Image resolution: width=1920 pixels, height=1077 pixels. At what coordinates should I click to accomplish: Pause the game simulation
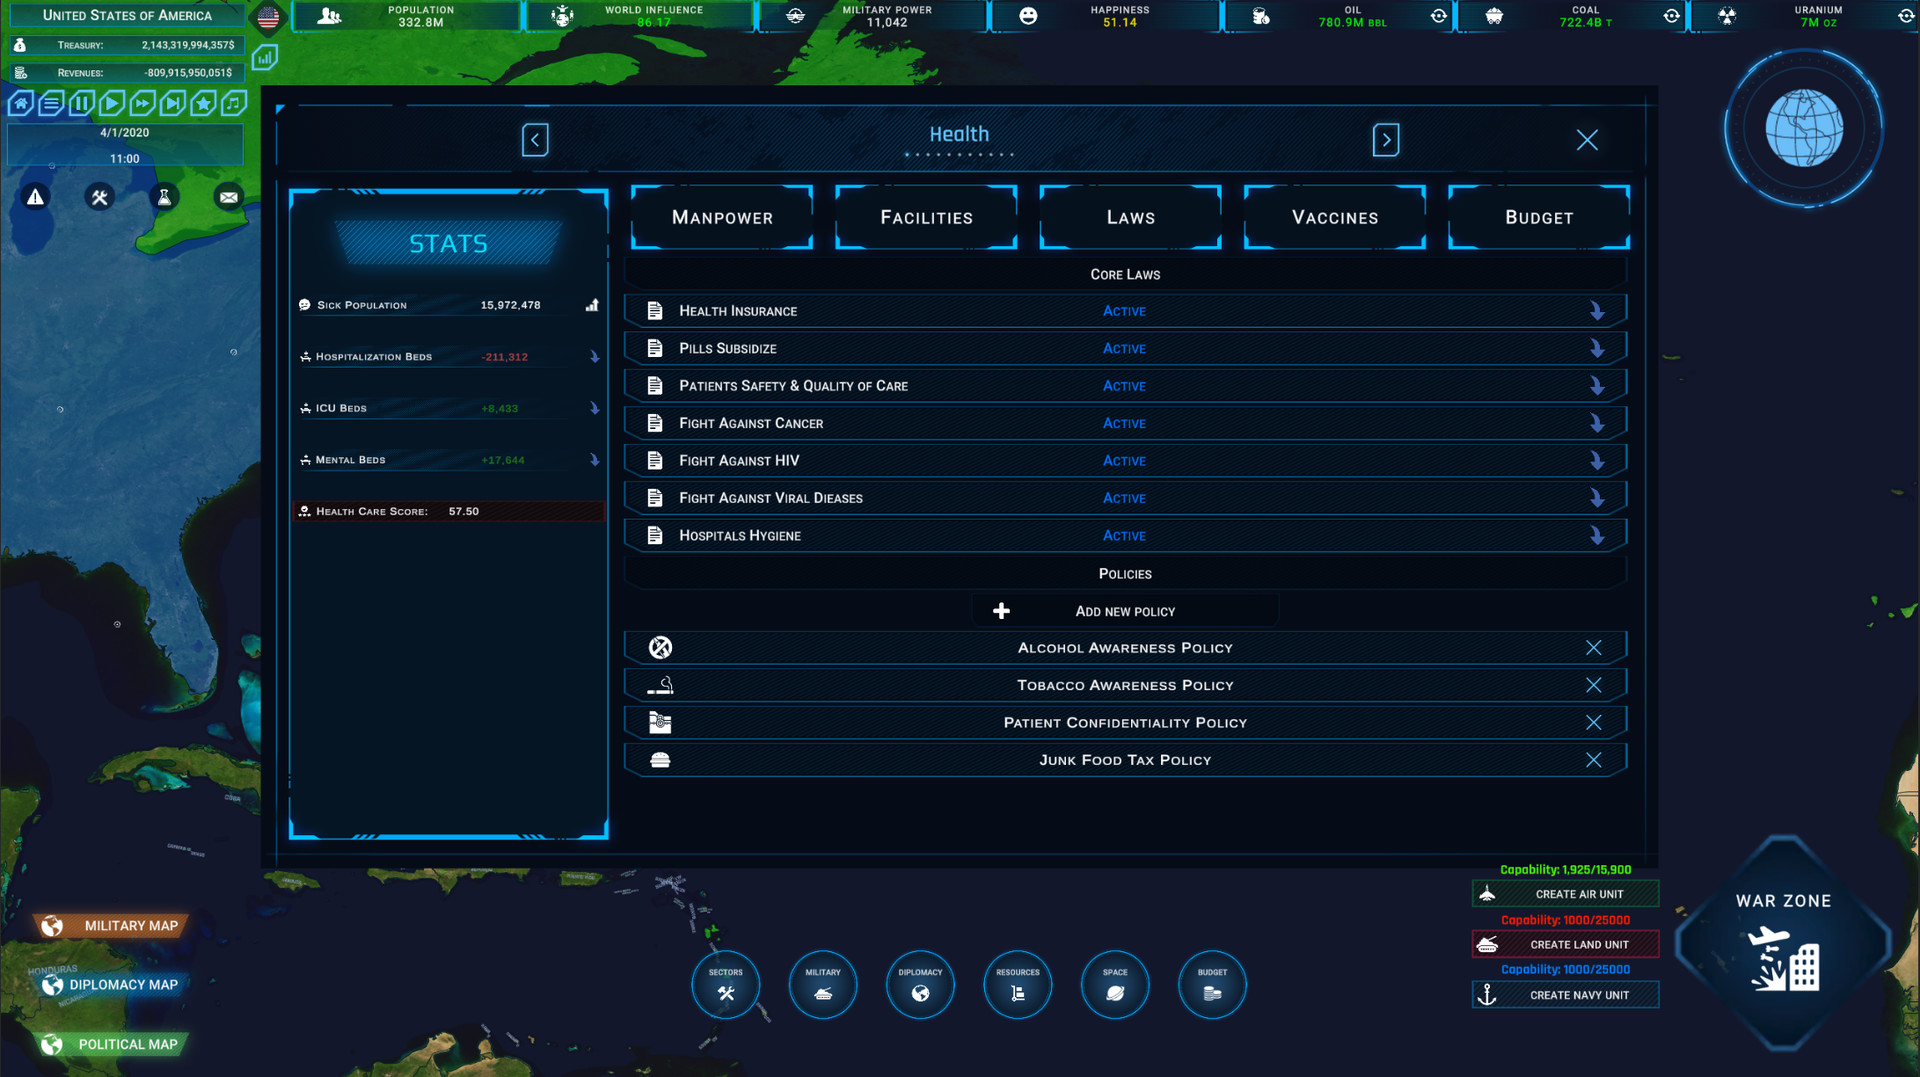click(80, 103)
